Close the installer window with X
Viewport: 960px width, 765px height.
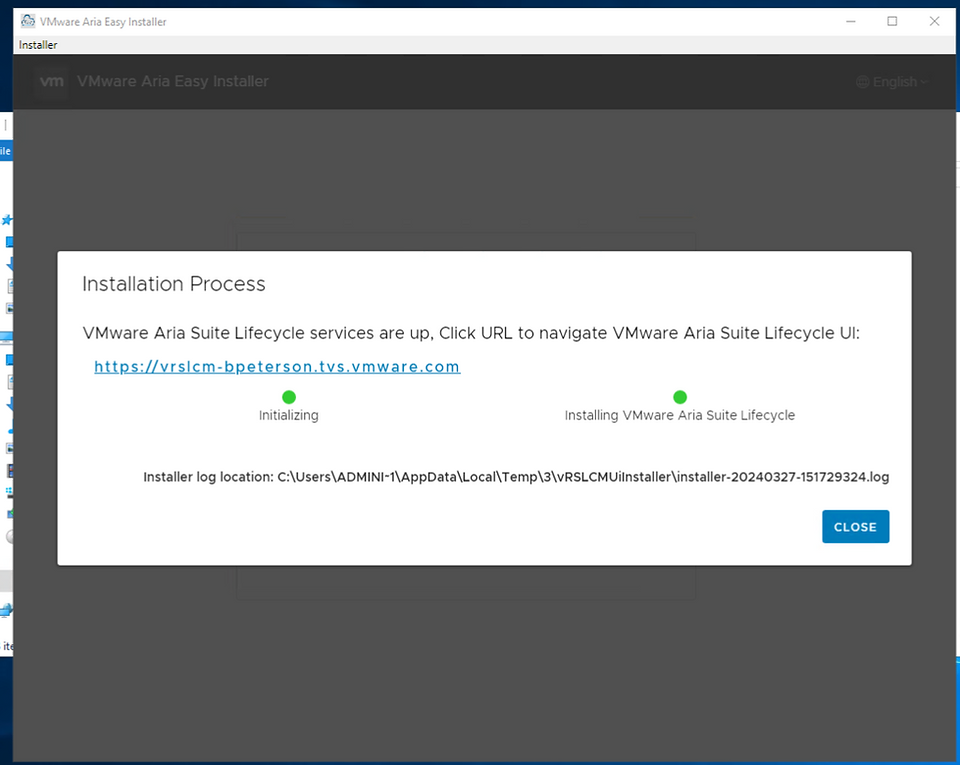[x=934, y=21]
